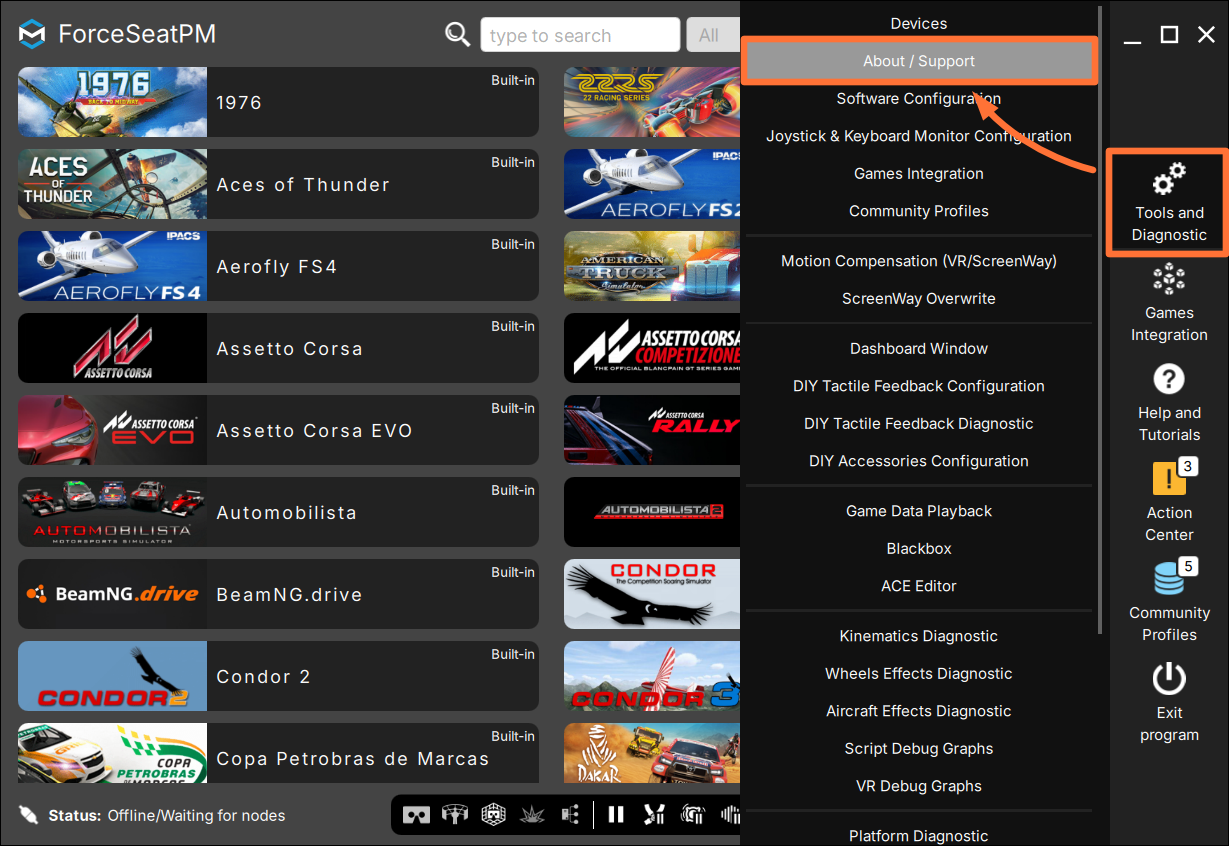Image resolution: width=1229 pixels, height=846 pixels.
Task: Choose Motion Compensation (VR/ScreenWay)
Action: click(x=919, y=261)
